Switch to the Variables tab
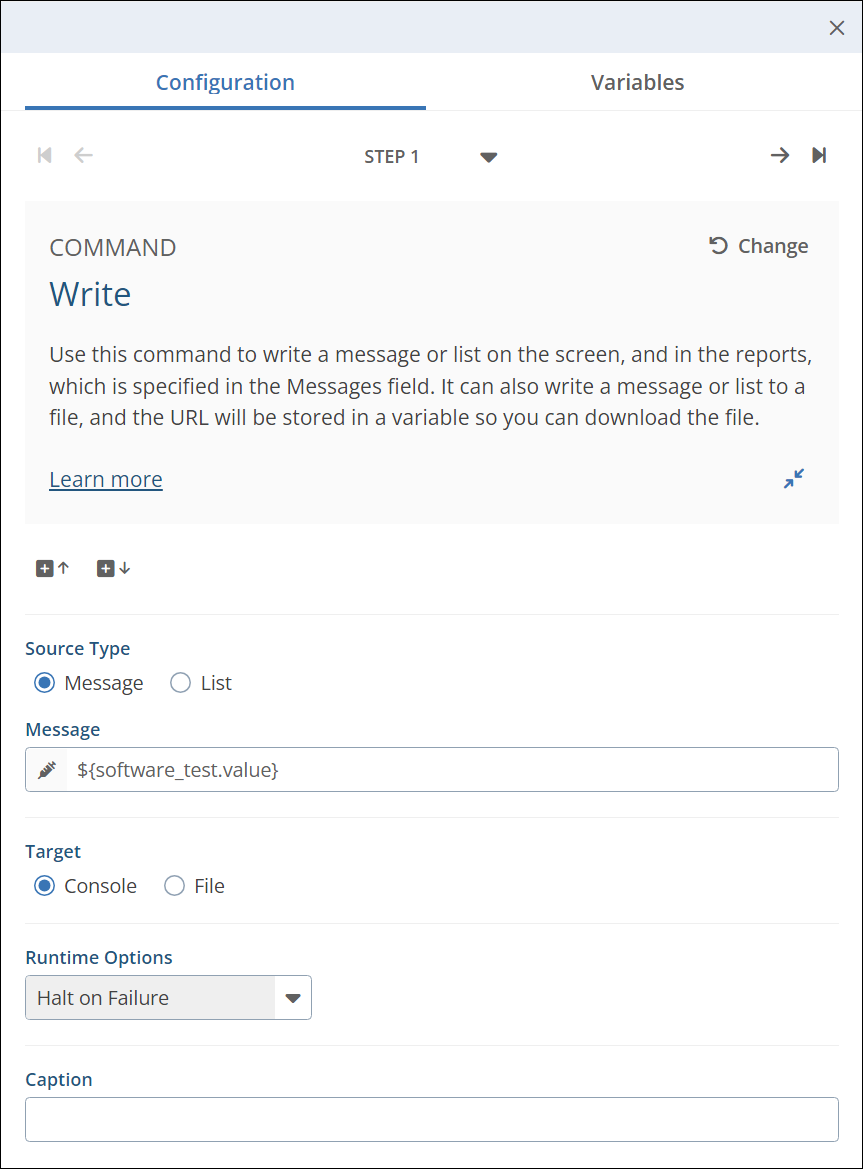863x1169 pixels. coord(637,82)
